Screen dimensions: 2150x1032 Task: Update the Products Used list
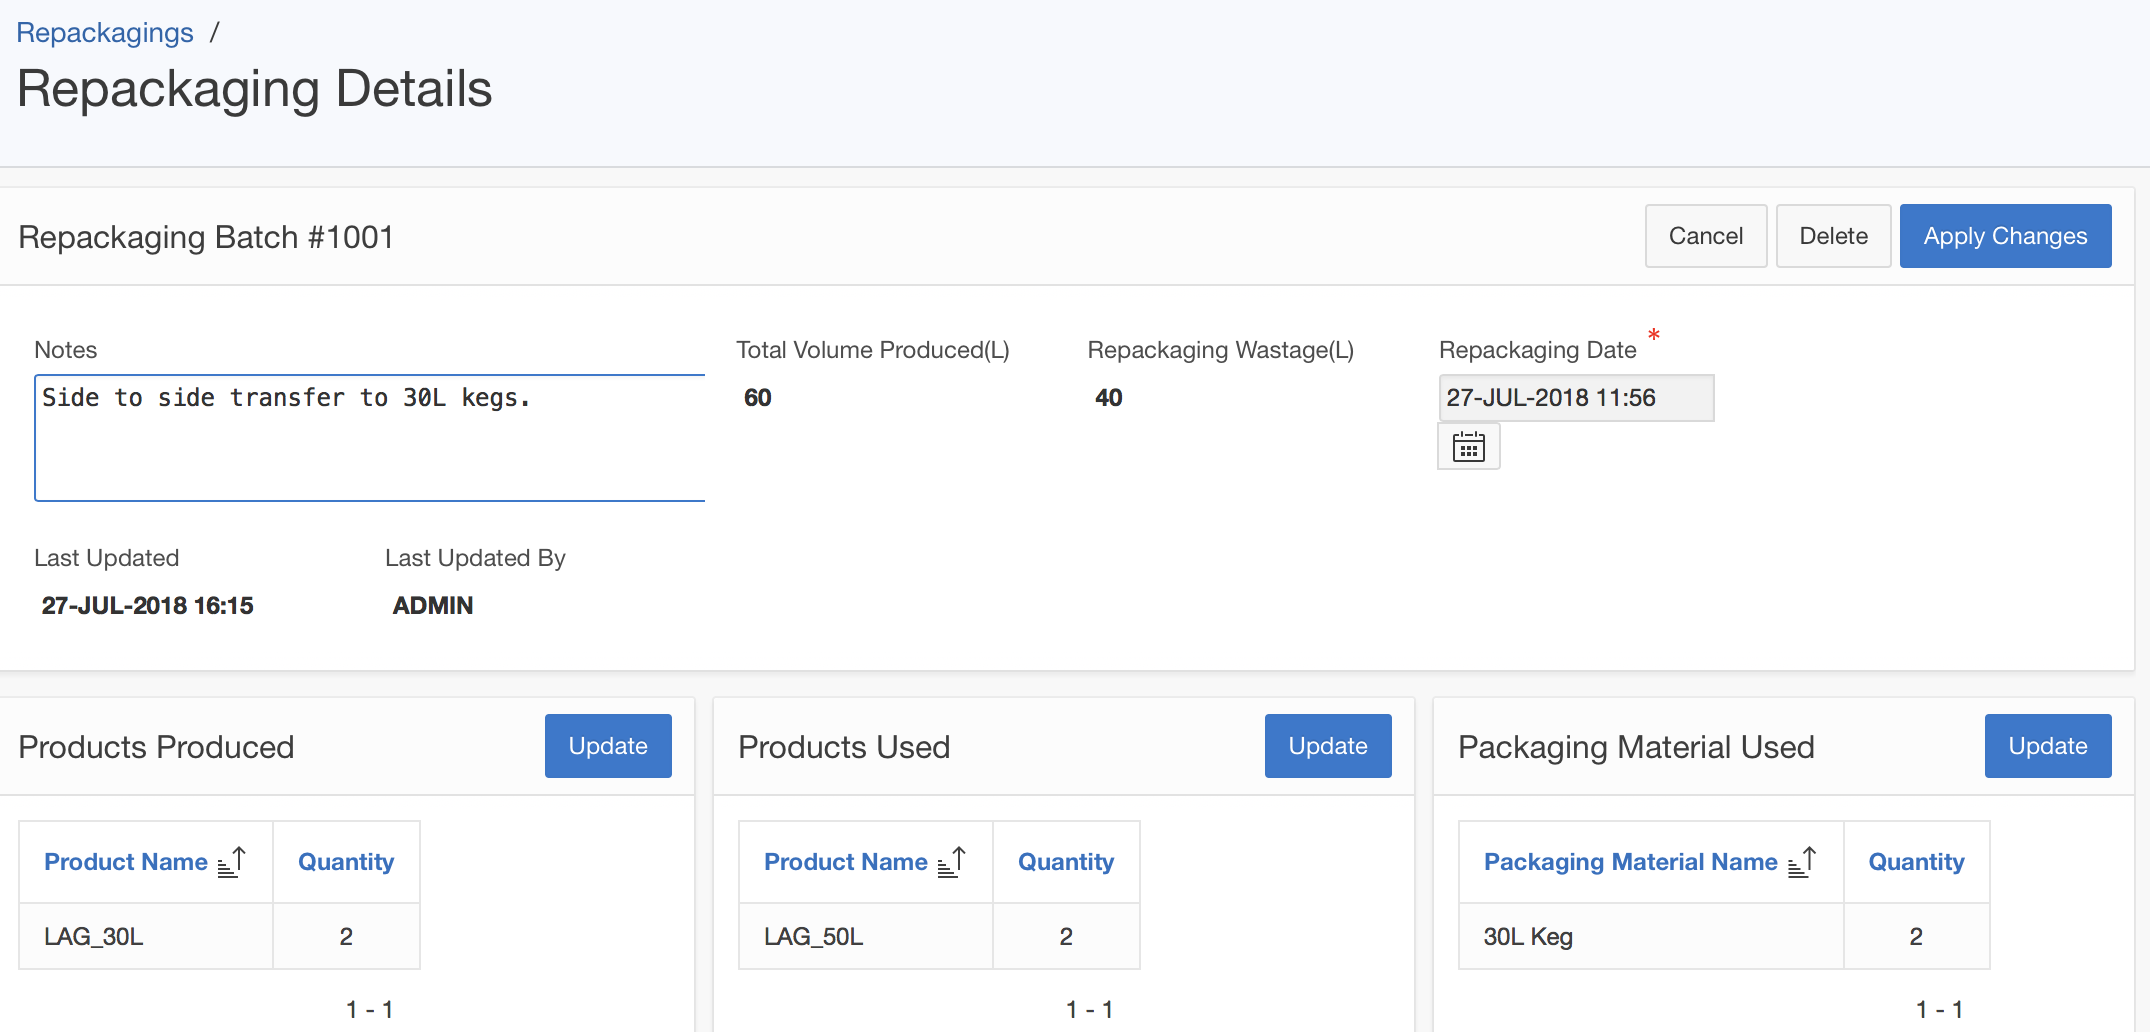(x=1328, y=746)
